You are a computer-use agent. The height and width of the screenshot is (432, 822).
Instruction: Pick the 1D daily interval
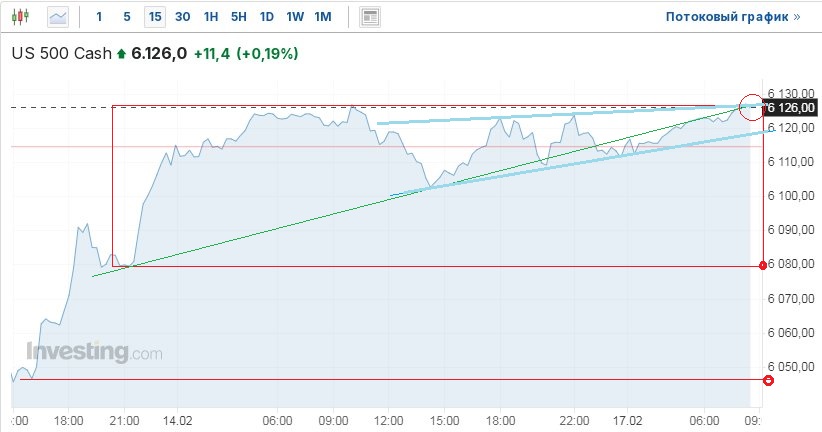click(266, 17)
